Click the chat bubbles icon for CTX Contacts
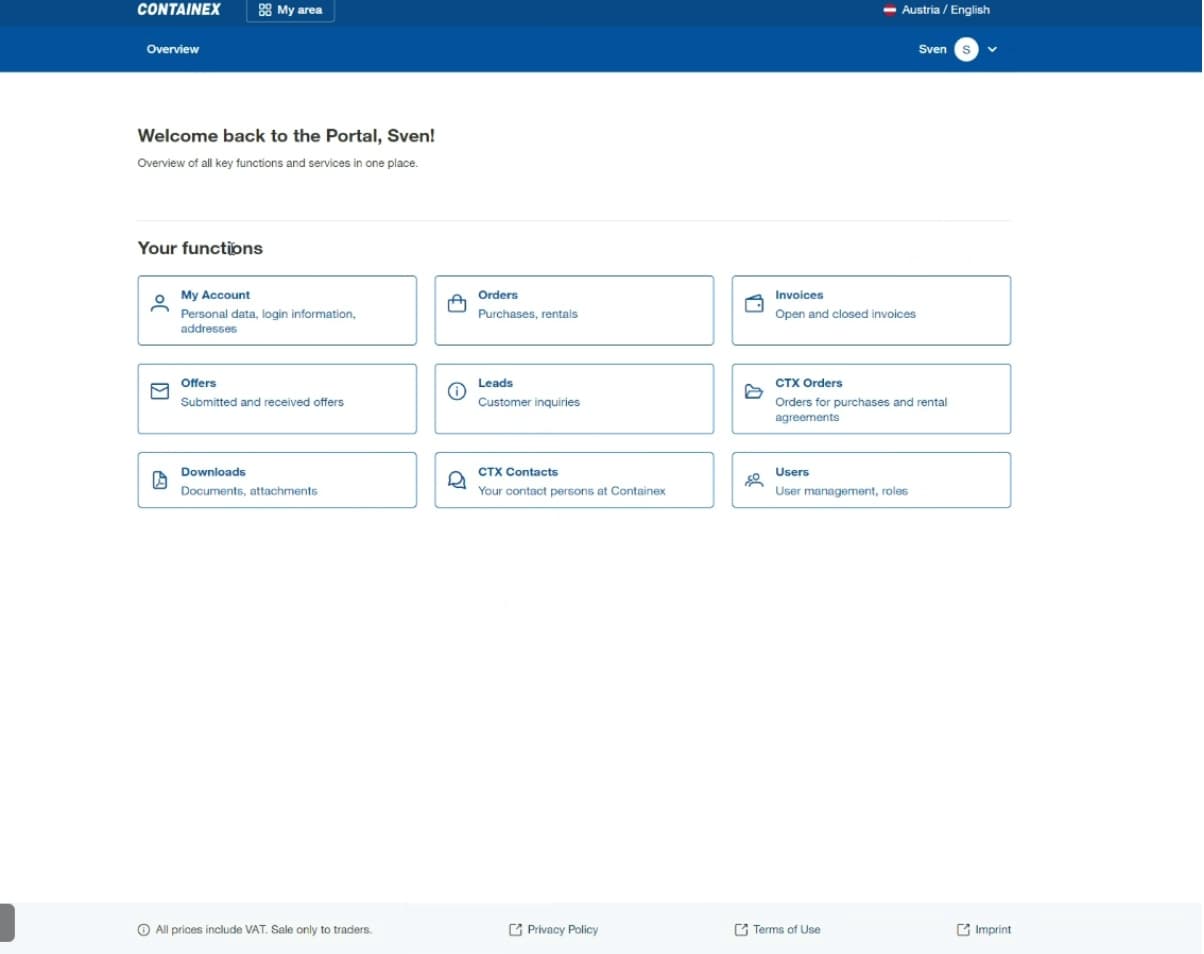The height and width of the screenshot is (954, 1204). point(456,480)
